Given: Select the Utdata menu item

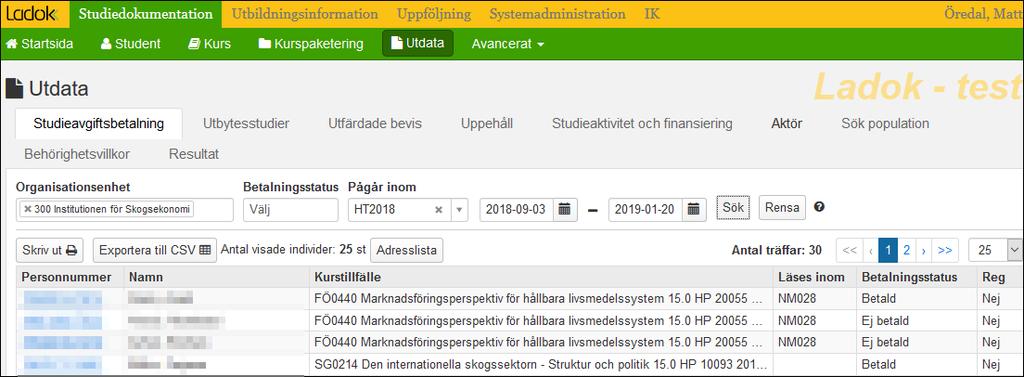Looking at the screenshot, I should pos(417,43).
